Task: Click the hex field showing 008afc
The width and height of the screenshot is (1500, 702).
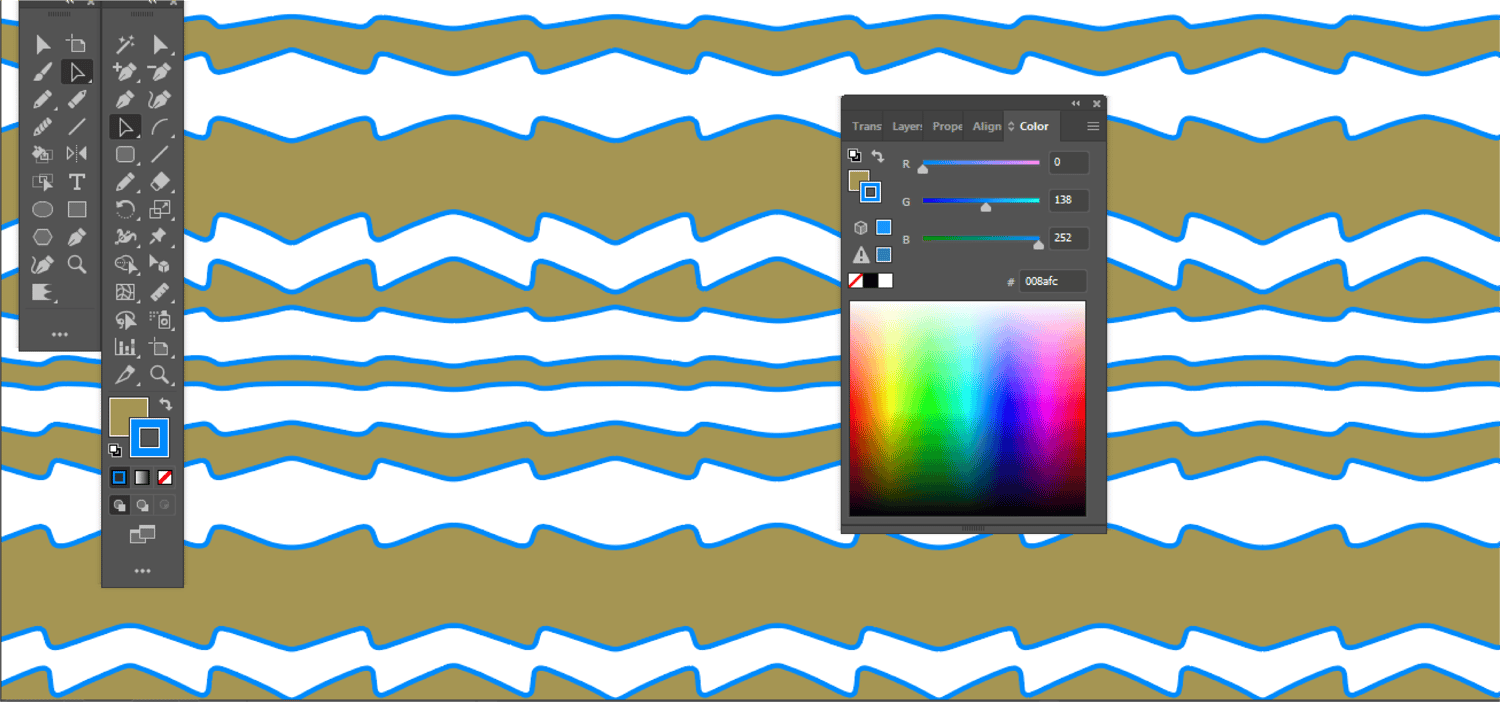Action: [1054, 281]
